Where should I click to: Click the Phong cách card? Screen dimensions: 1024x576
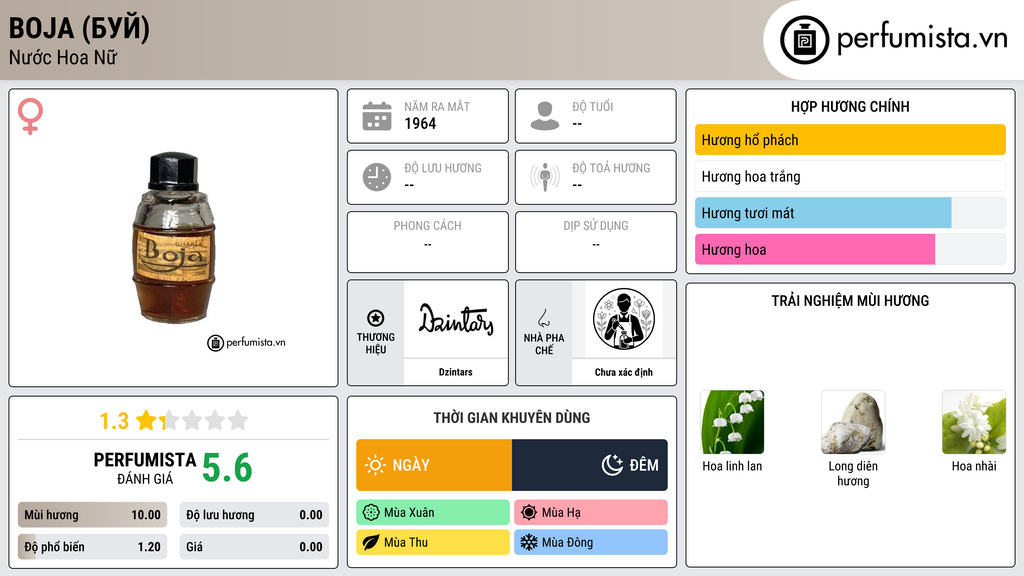click(428, 242)
